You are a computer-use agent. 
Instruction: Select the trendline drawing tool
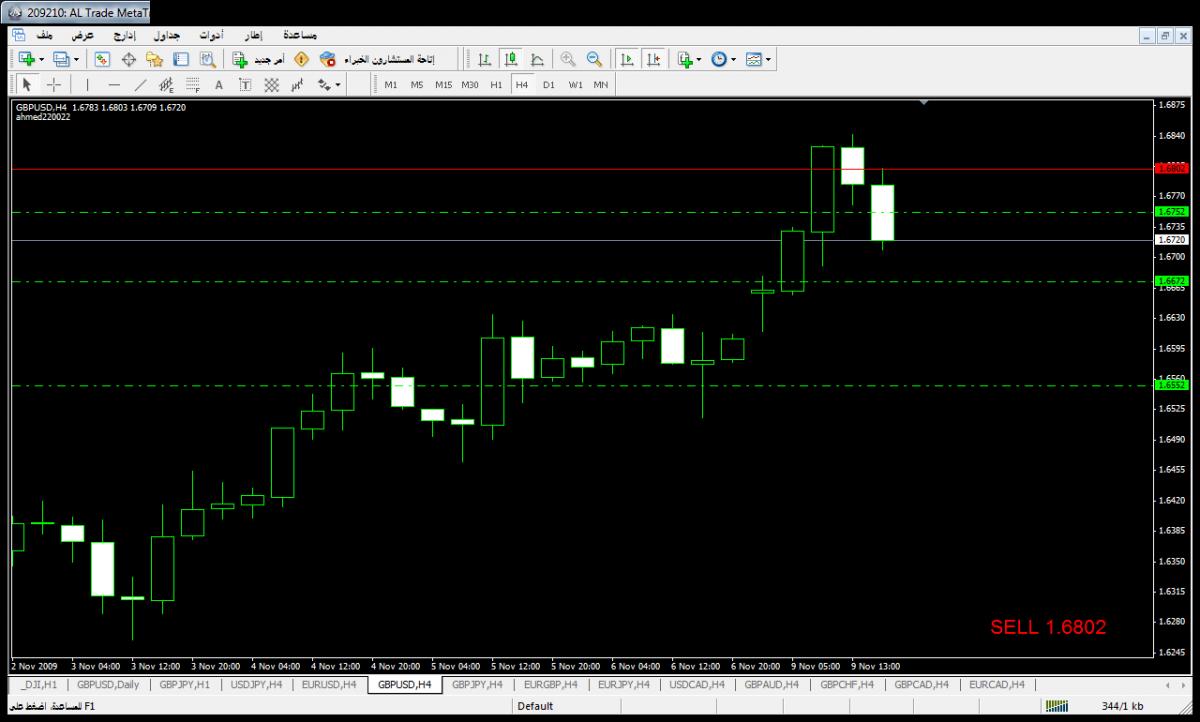[140, 85]
